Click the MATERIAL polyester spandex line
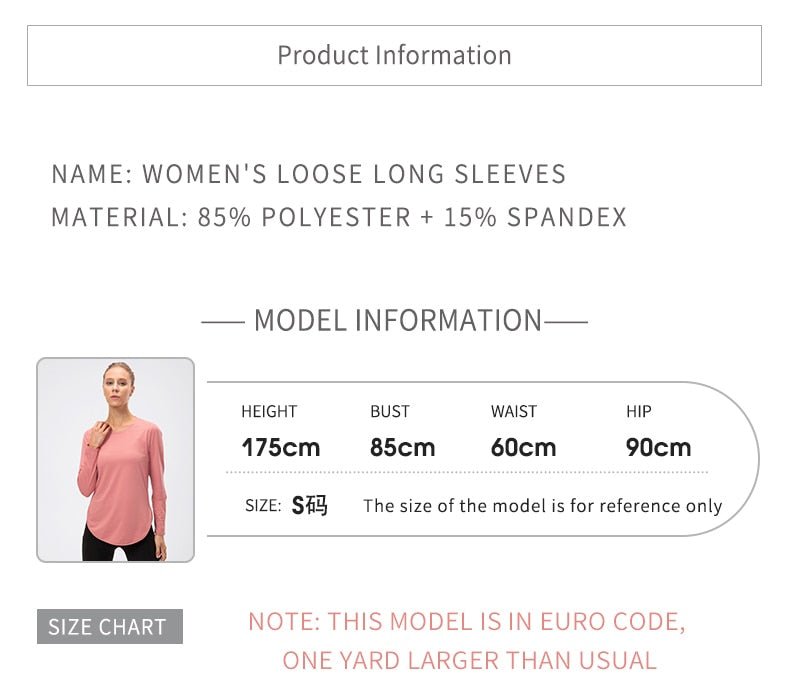The width and height of the screenshot is (790, 700). coord(338,217)
